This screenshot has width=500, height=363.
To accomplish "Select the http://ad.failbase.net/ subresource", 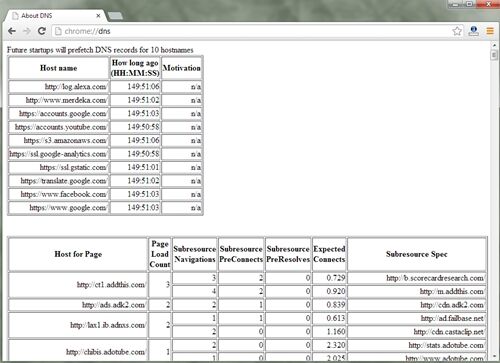I will [x=417, y=318].
